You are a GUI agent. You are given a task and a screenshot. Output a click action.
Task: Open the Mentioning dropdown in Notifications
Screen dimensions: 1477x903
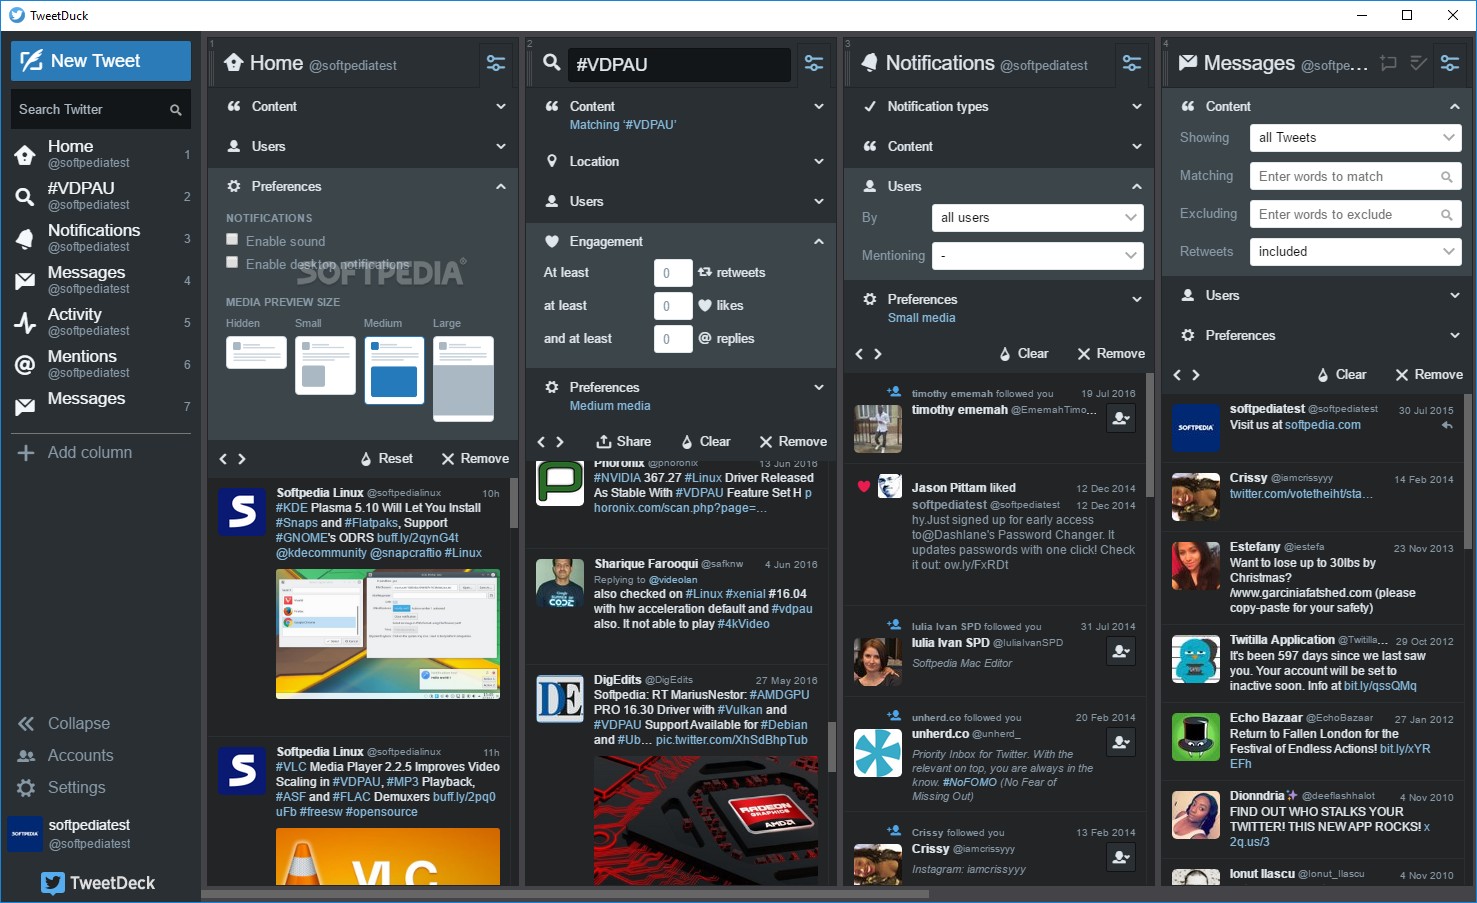(1038, 256)
